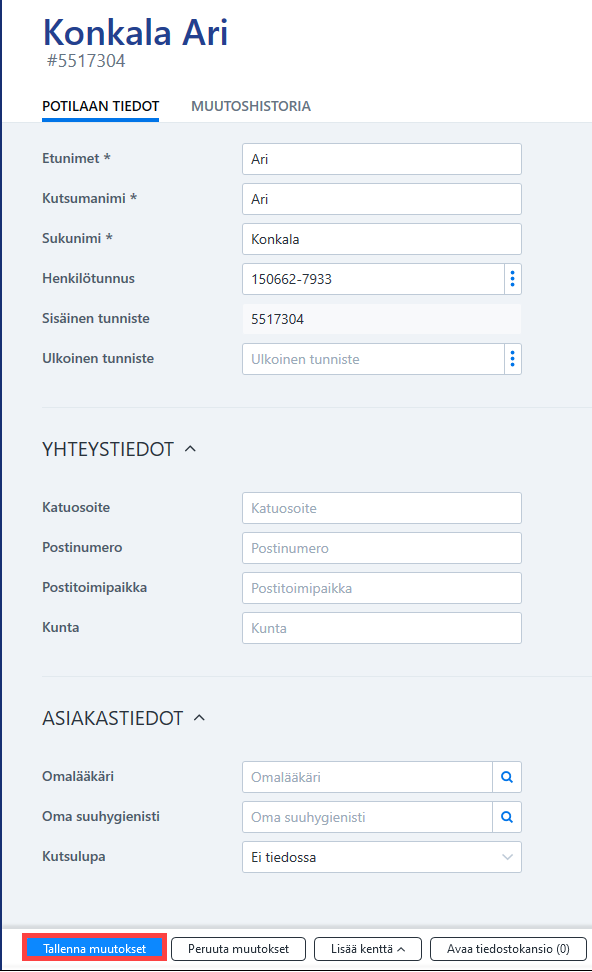Image resolution: width=592 pixels, height=972 pixels.
Task: Open the Ulkoinen tunniste three-dot menu
Action: pos(513,359)
